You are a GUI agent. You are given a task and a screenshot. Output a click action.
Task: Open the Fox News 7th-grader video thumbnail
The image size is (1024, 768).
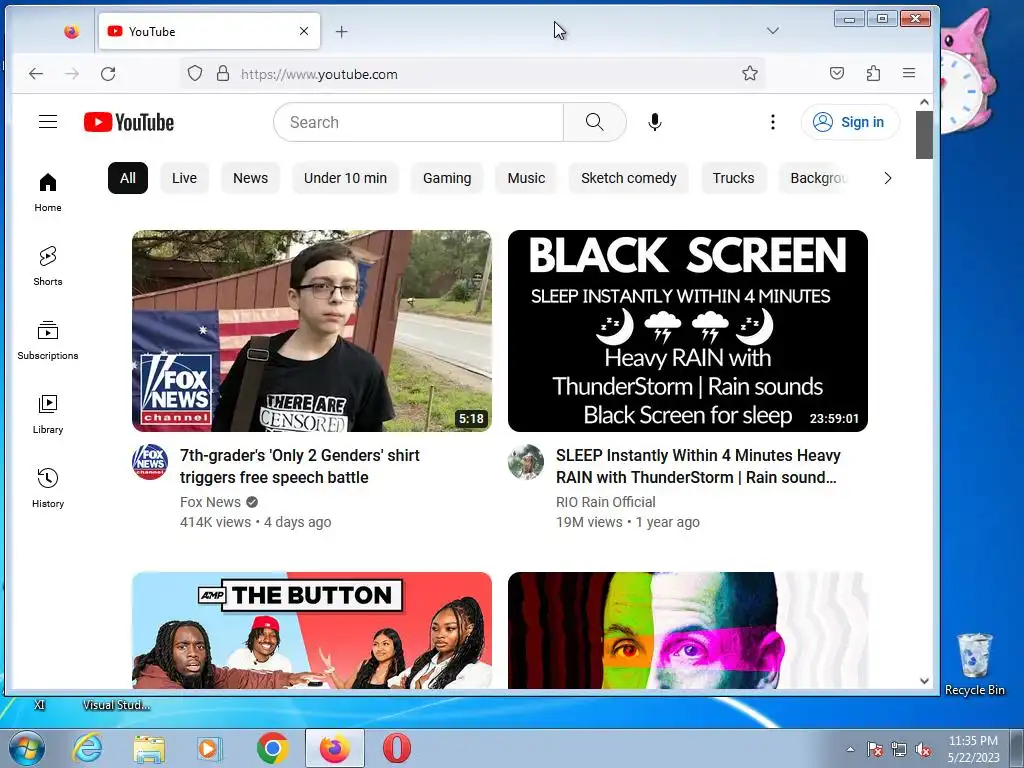[312, 330]
